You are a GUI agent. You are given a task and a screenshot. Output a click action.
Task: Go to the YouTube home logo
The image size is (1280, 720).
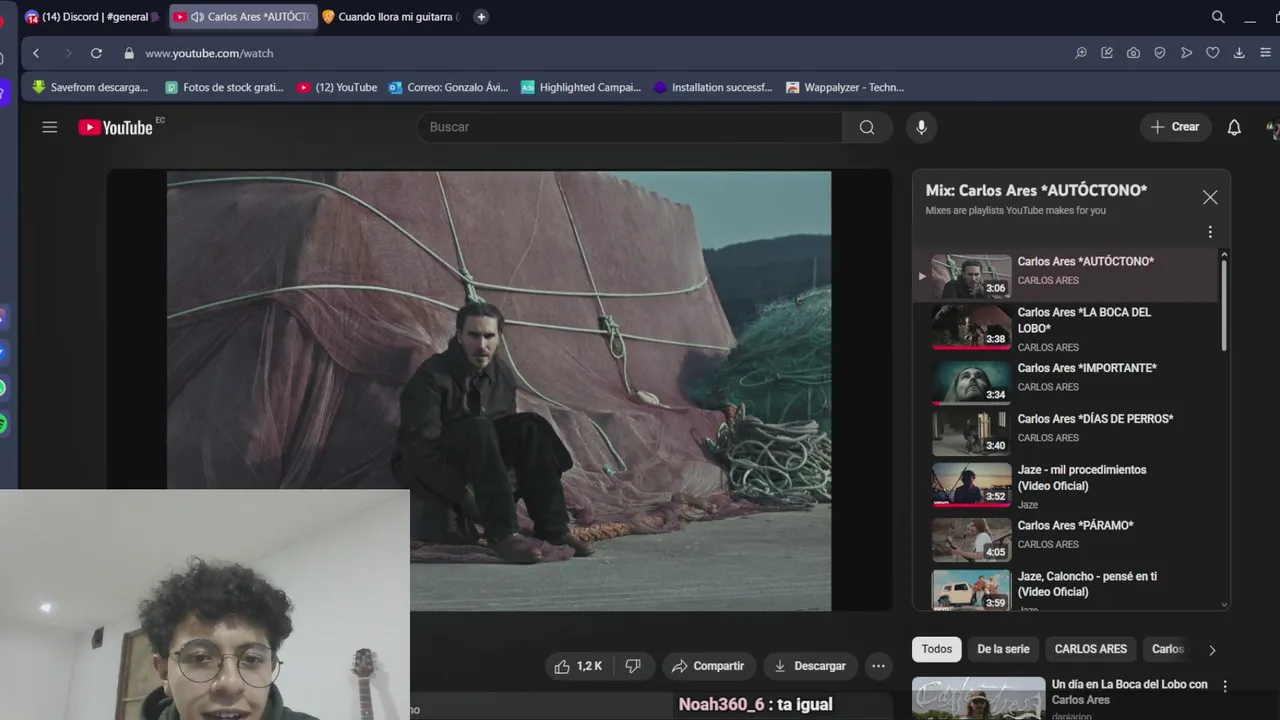click(x=115, y=127)
